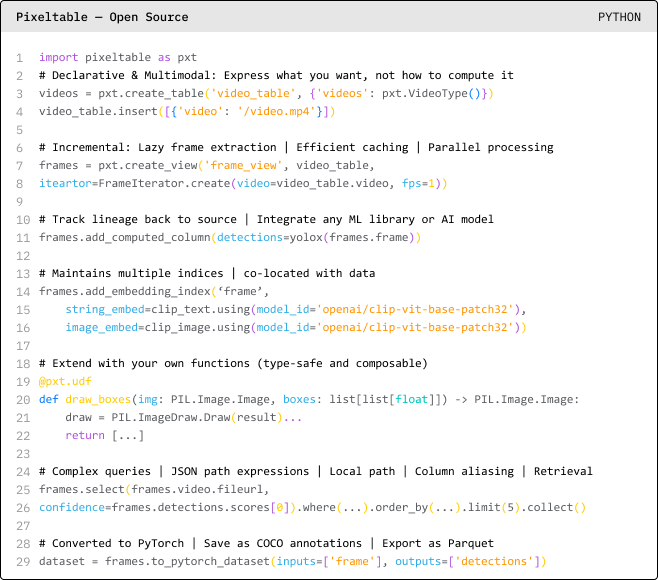Select the 'Maintains multiple indices' comment
The image size is (658, 580).
tap(207, 274)
